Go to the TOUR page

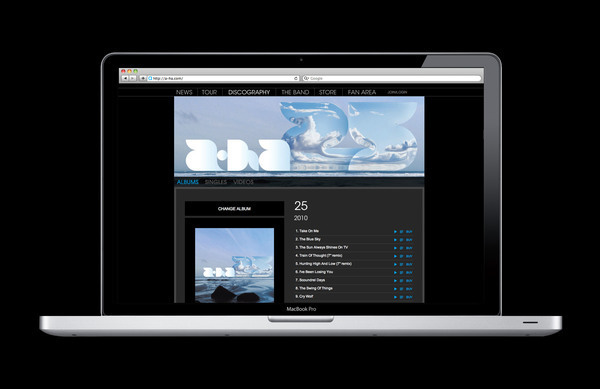pos(209,92)
